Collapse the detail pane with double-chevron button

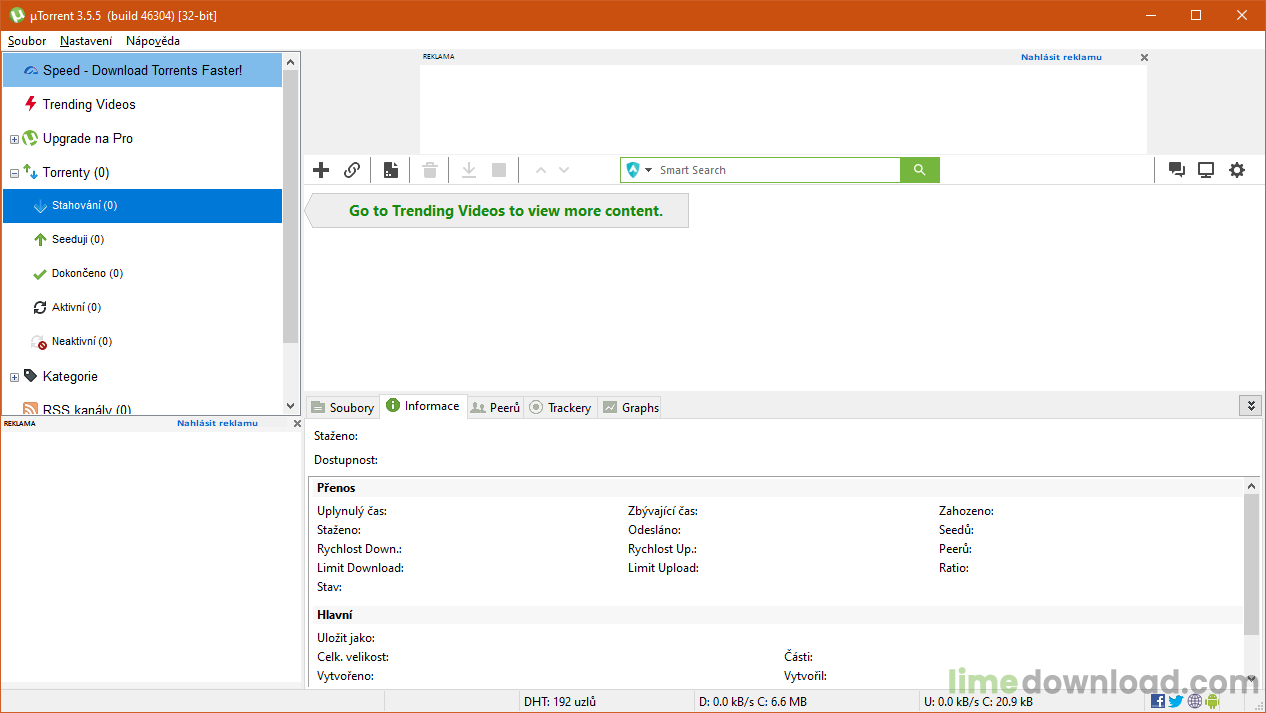1250,405
